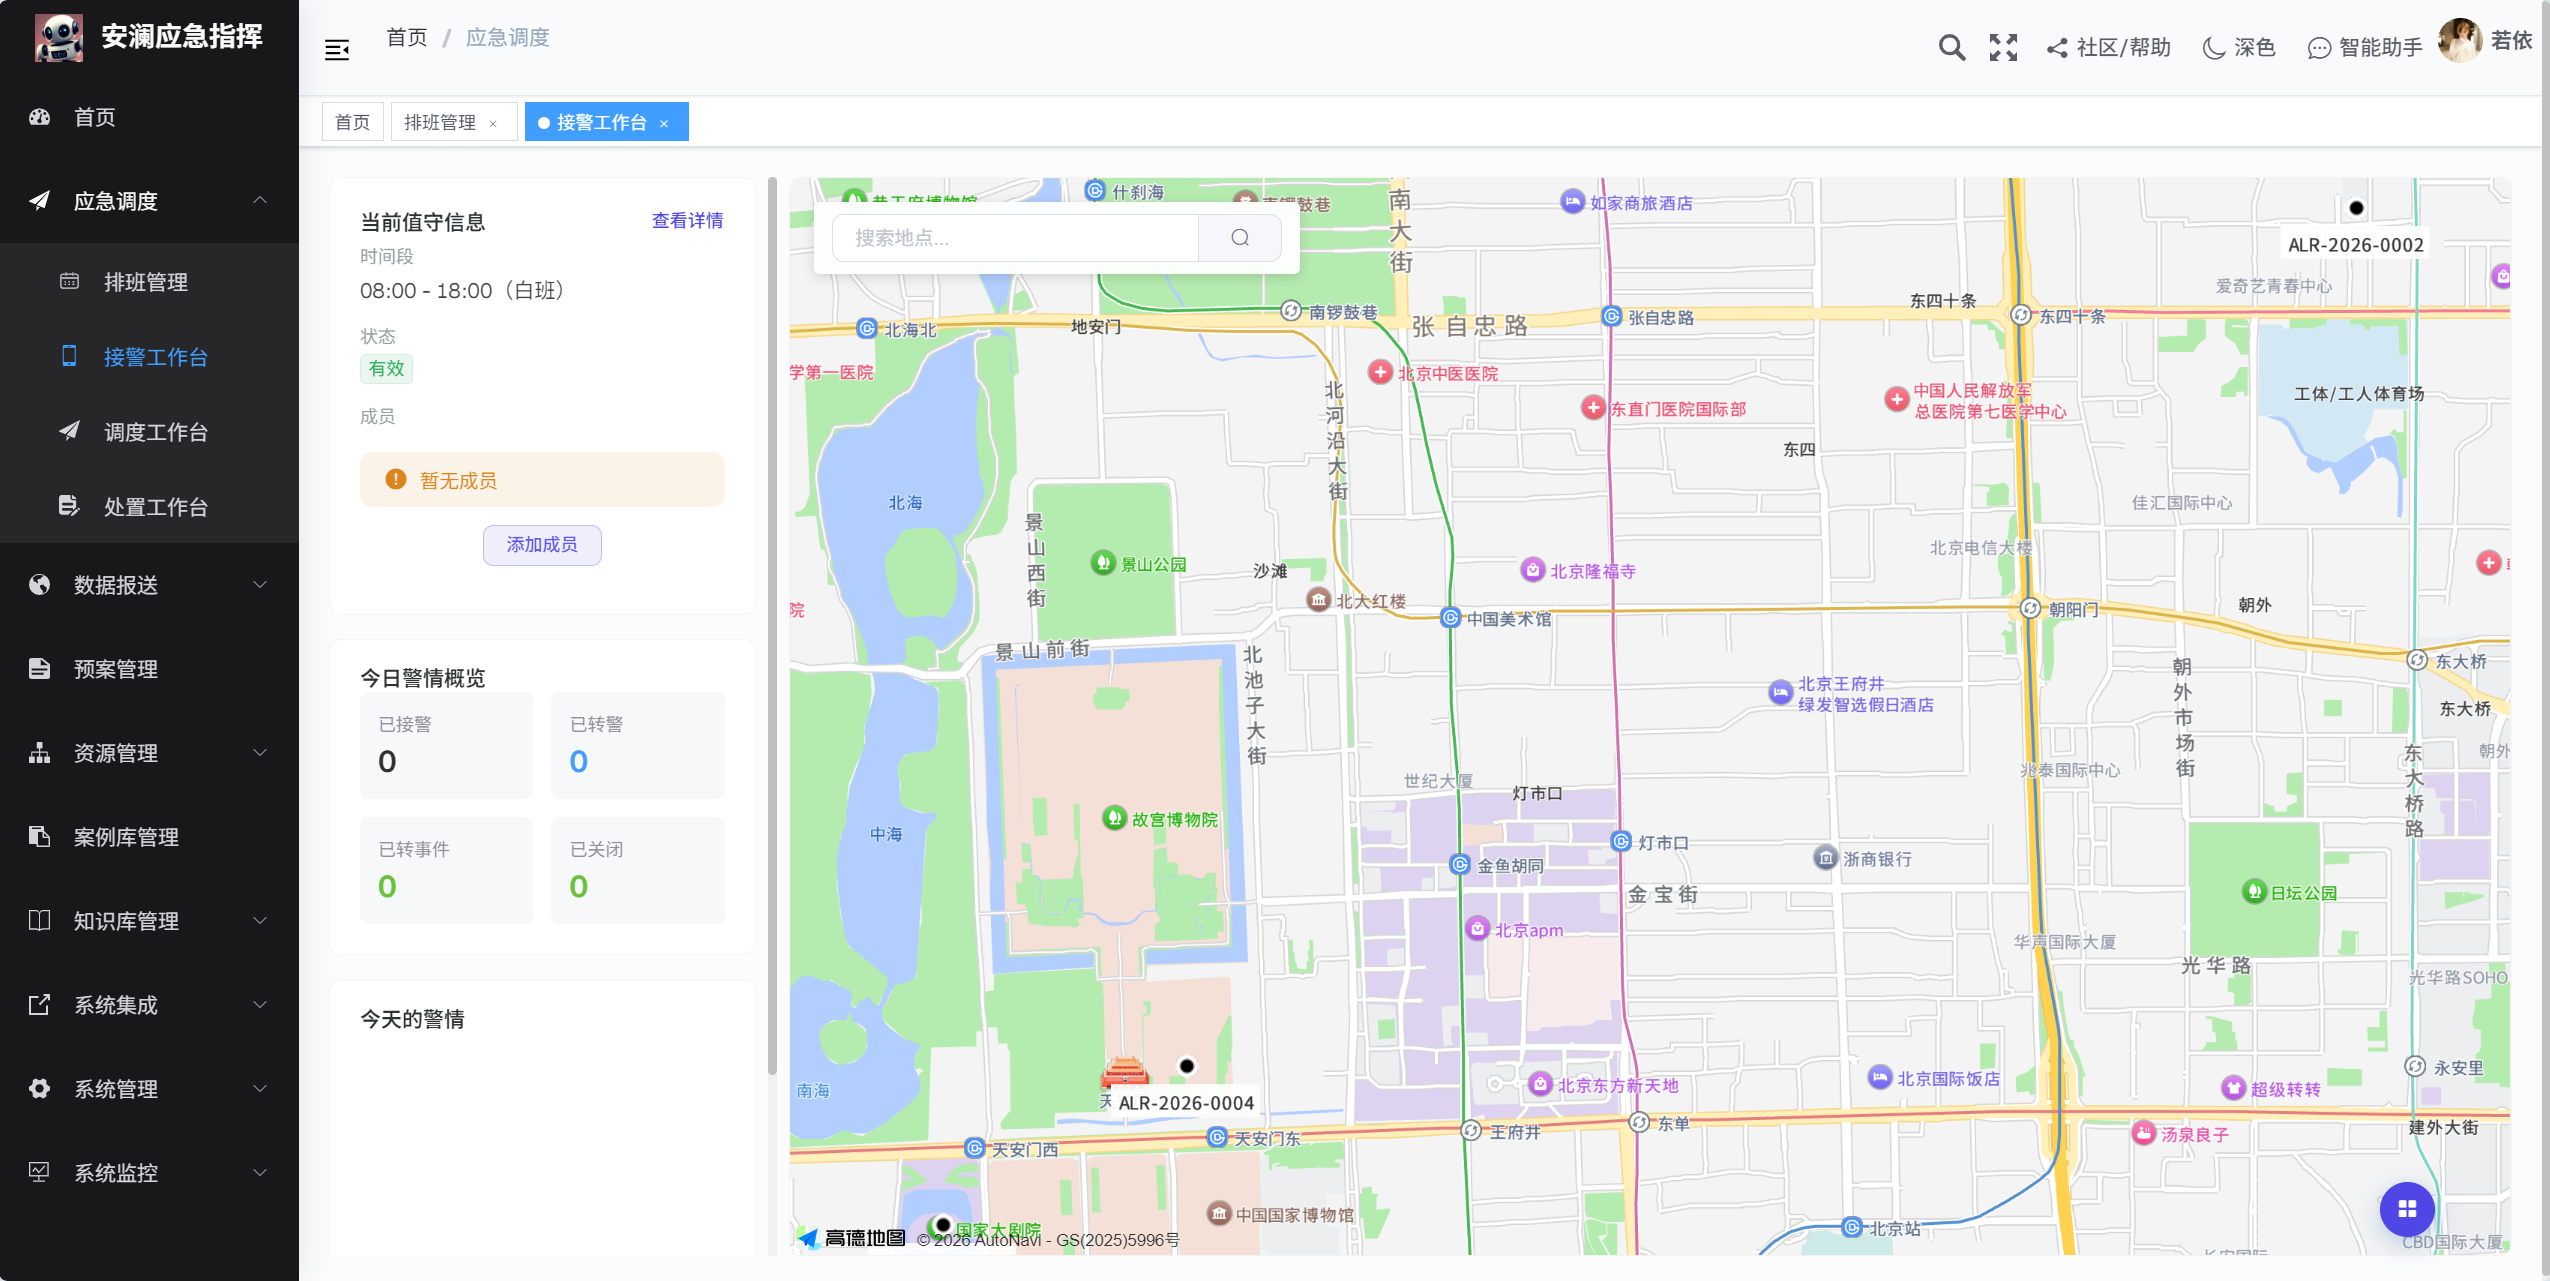Click the 添加成员 button

542,545
